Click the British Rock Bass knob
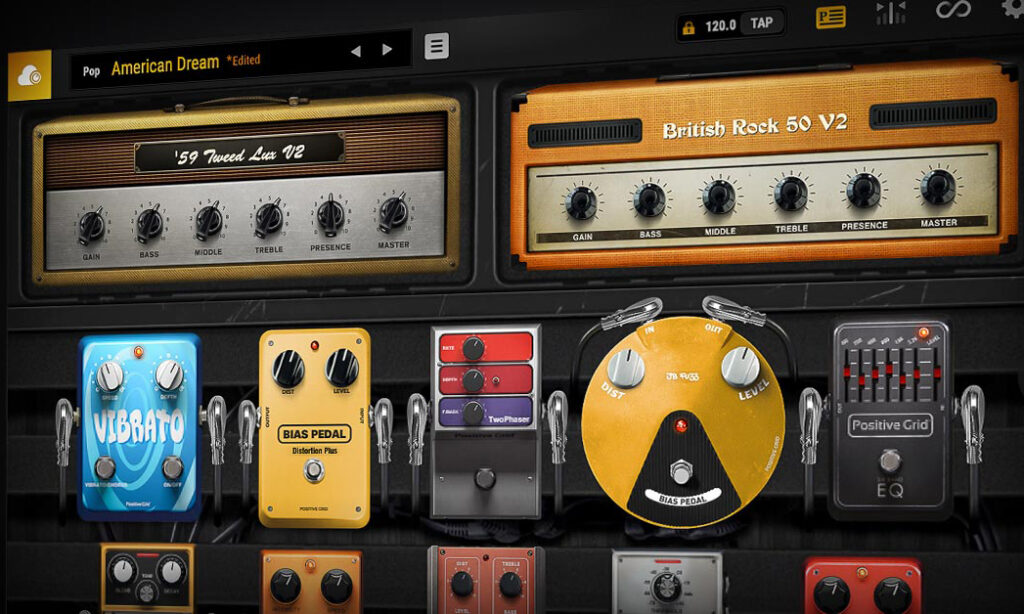Image resolution: width=1024 pixels, height=614 pixels. tap(650, 200)
